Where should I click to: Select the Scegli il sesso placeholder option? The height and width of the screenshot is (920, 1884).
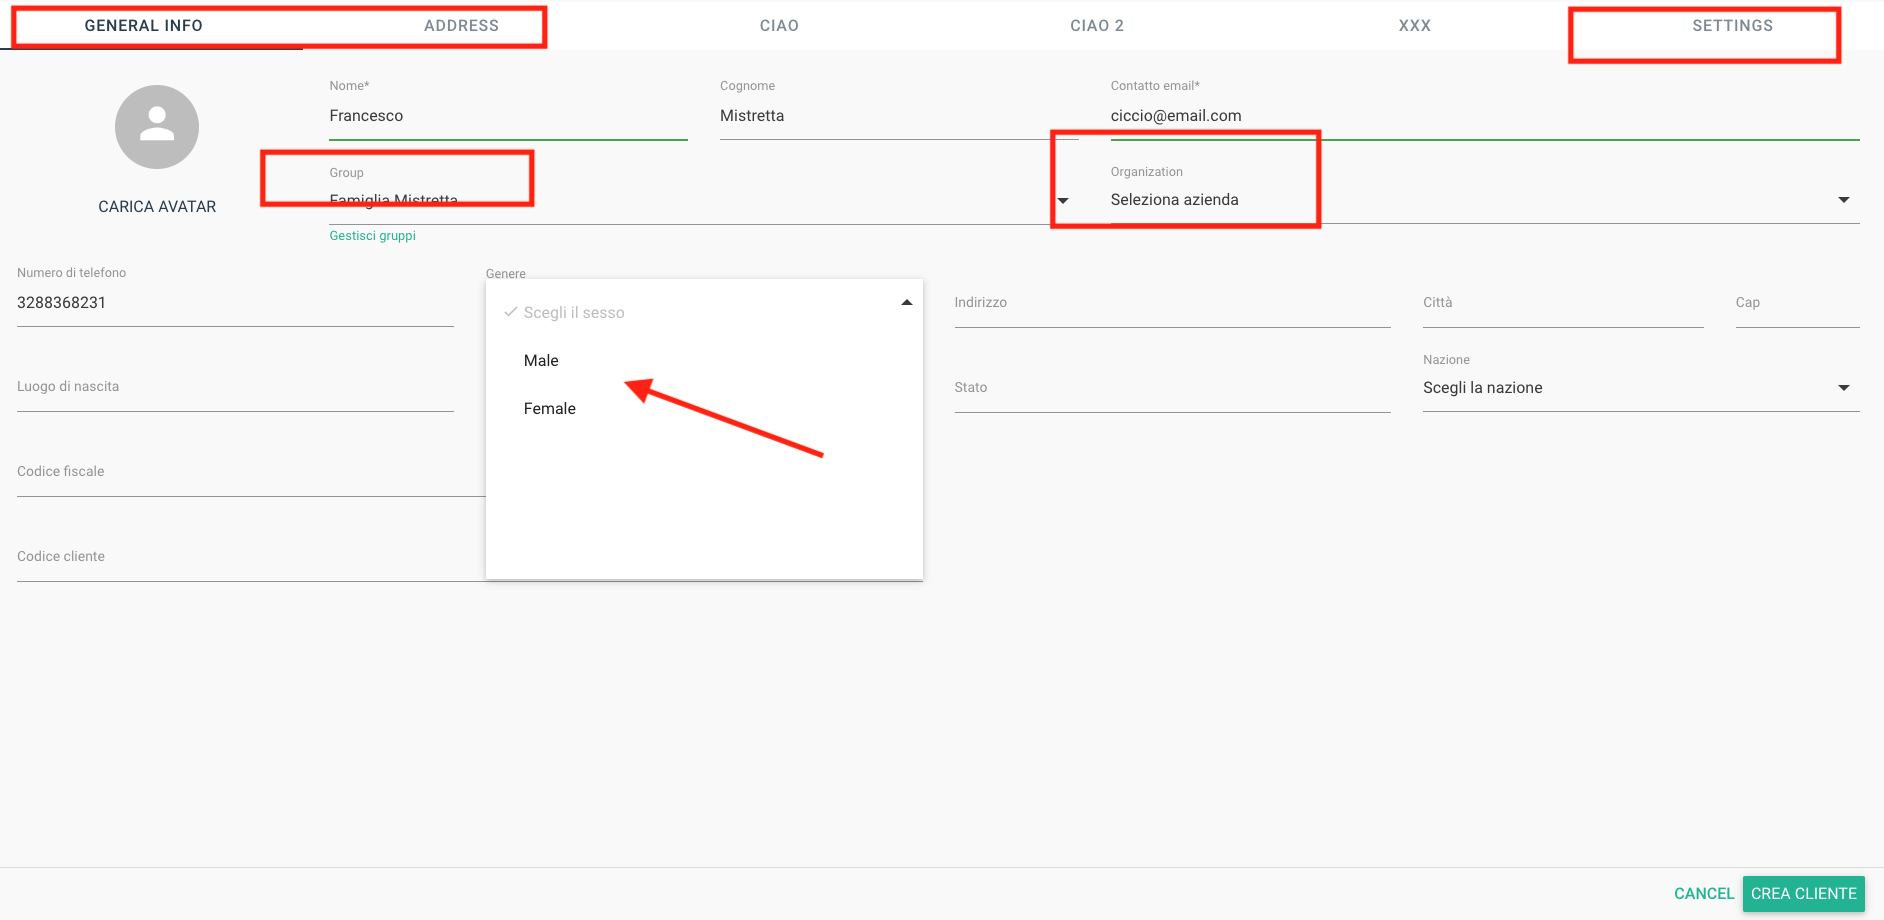point(573,313)
